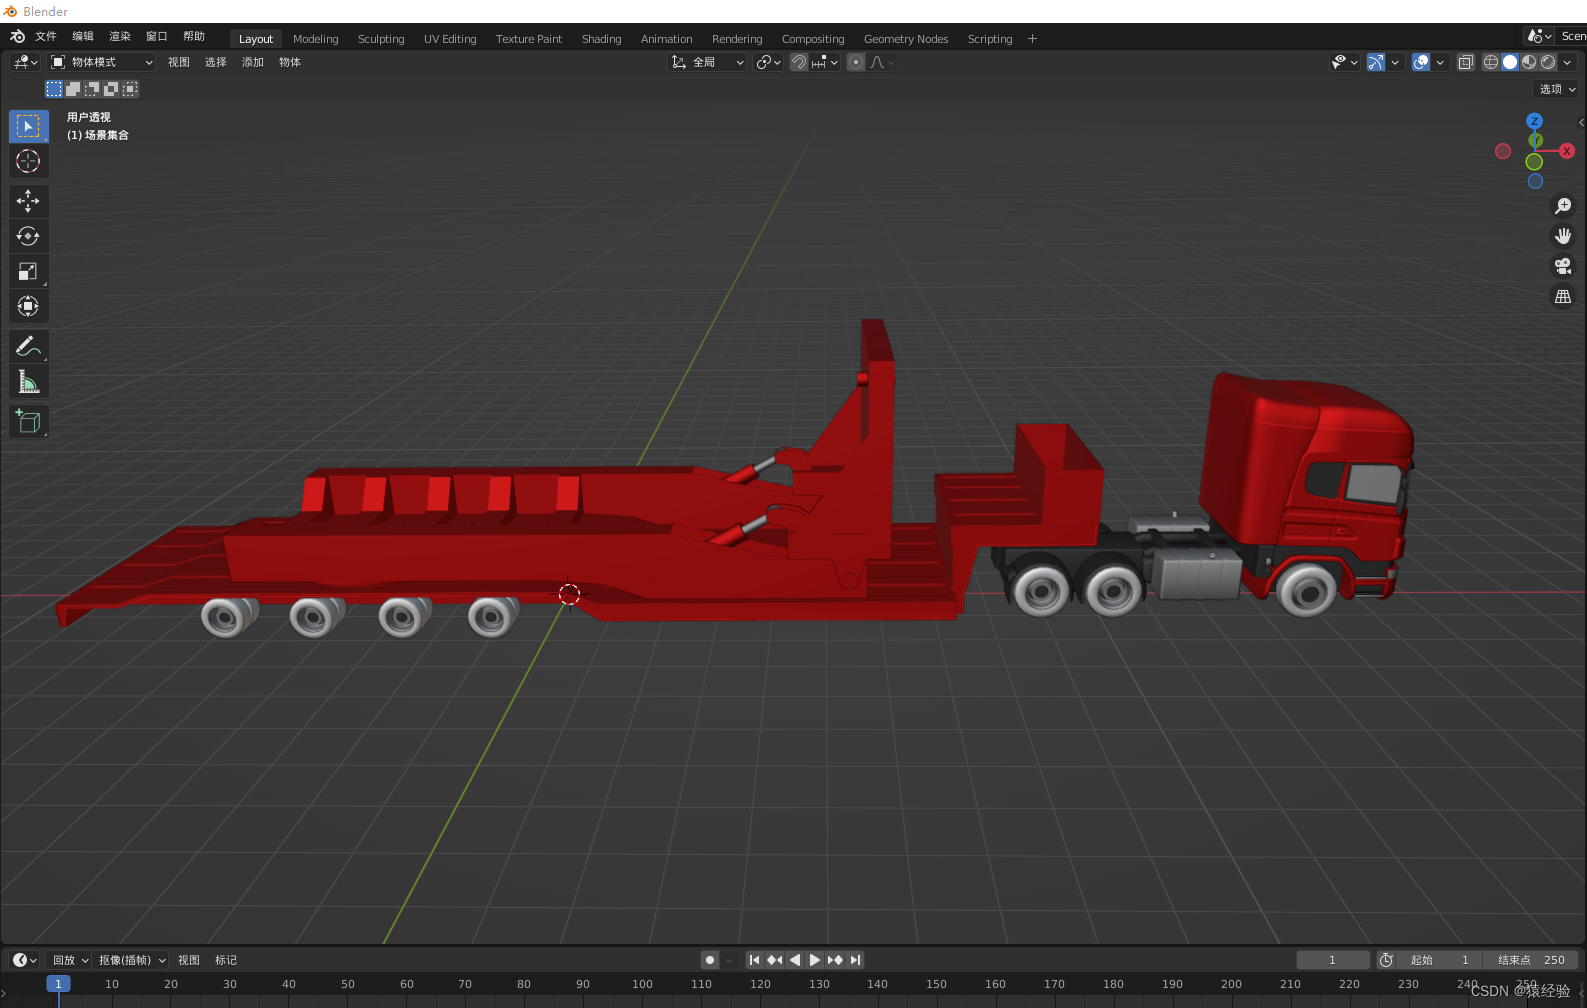
Task: Open the 文件 file menu
Action: pos(46,37)
